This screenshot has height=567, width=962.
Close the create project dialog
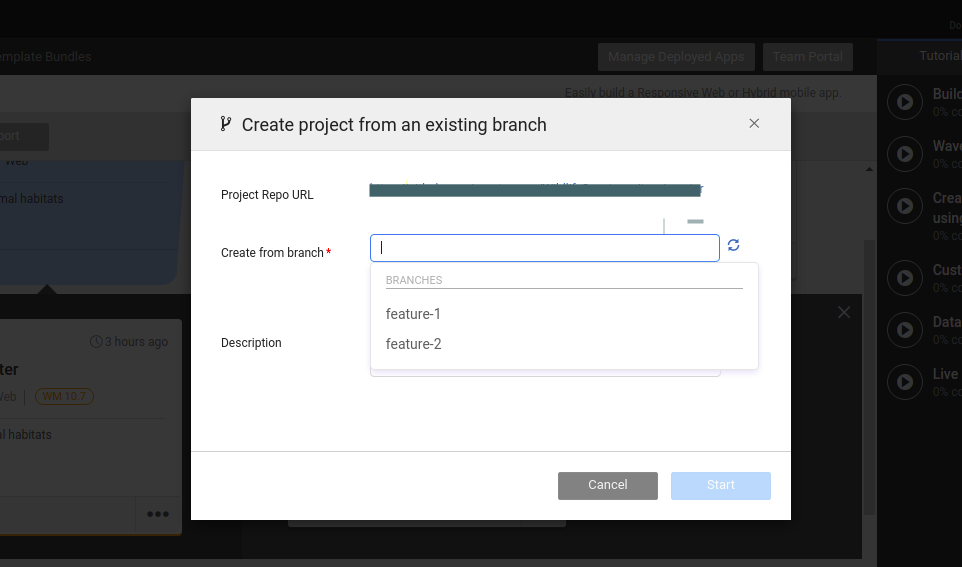[754, 124]
